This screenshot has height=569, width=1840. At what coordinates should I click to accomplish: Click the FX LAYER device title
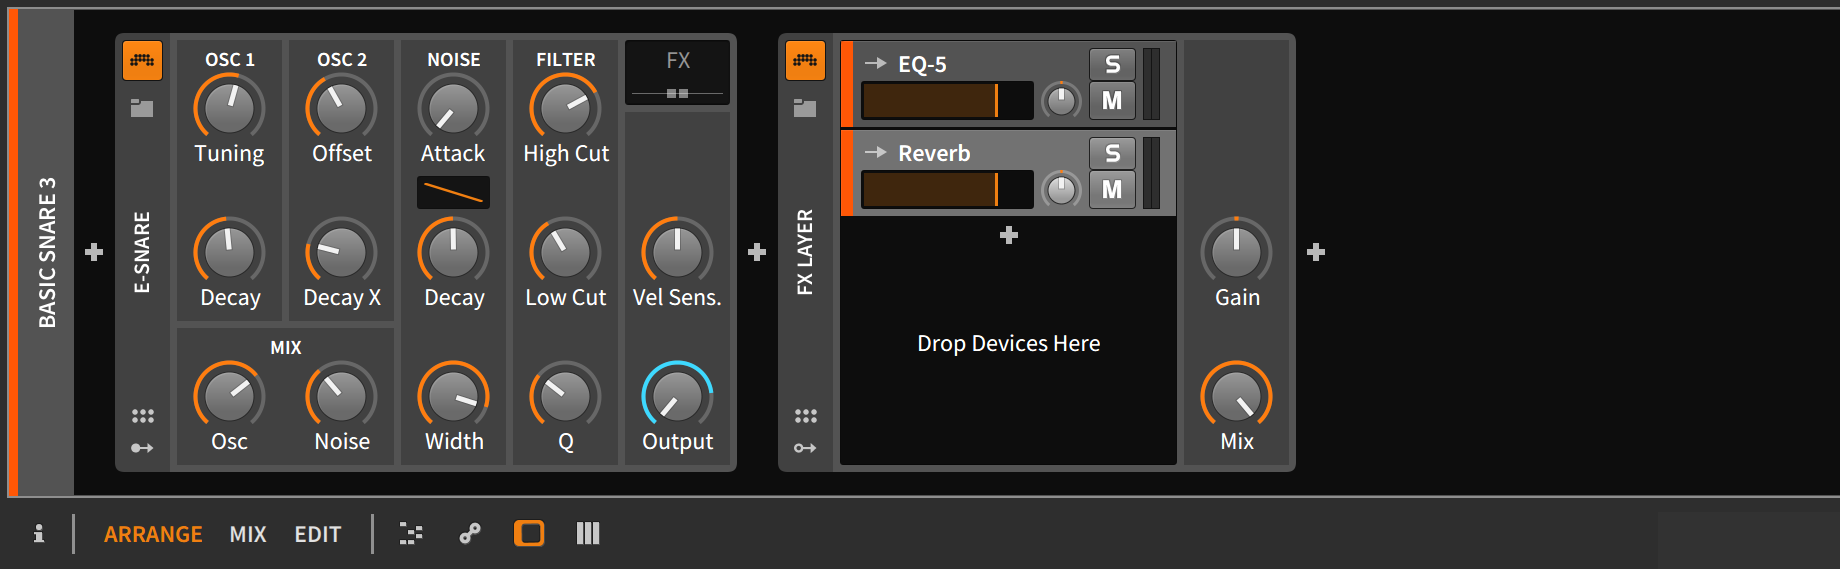(805, 252)
